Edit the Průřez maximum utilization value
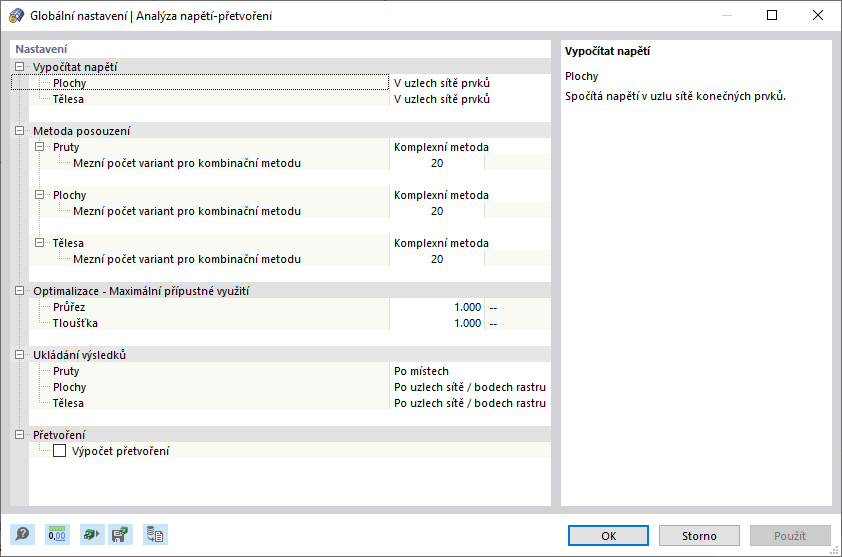842x557 pixels. [x=438, y=307]
